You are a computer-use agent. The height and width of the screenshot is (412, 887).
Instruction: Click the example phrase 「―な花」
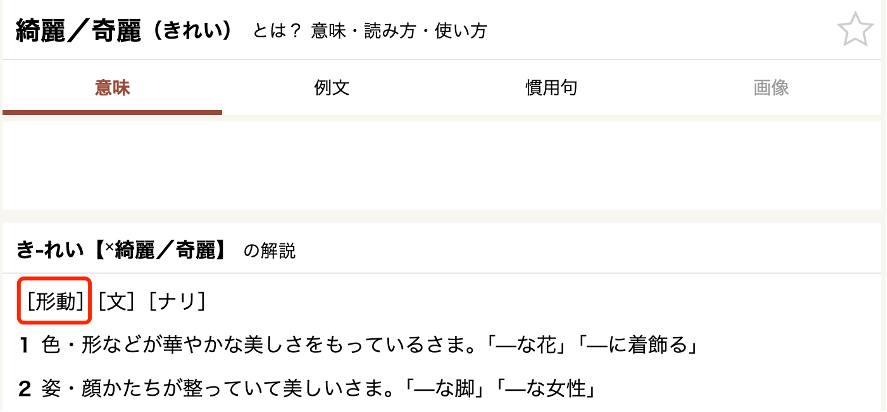525,345
